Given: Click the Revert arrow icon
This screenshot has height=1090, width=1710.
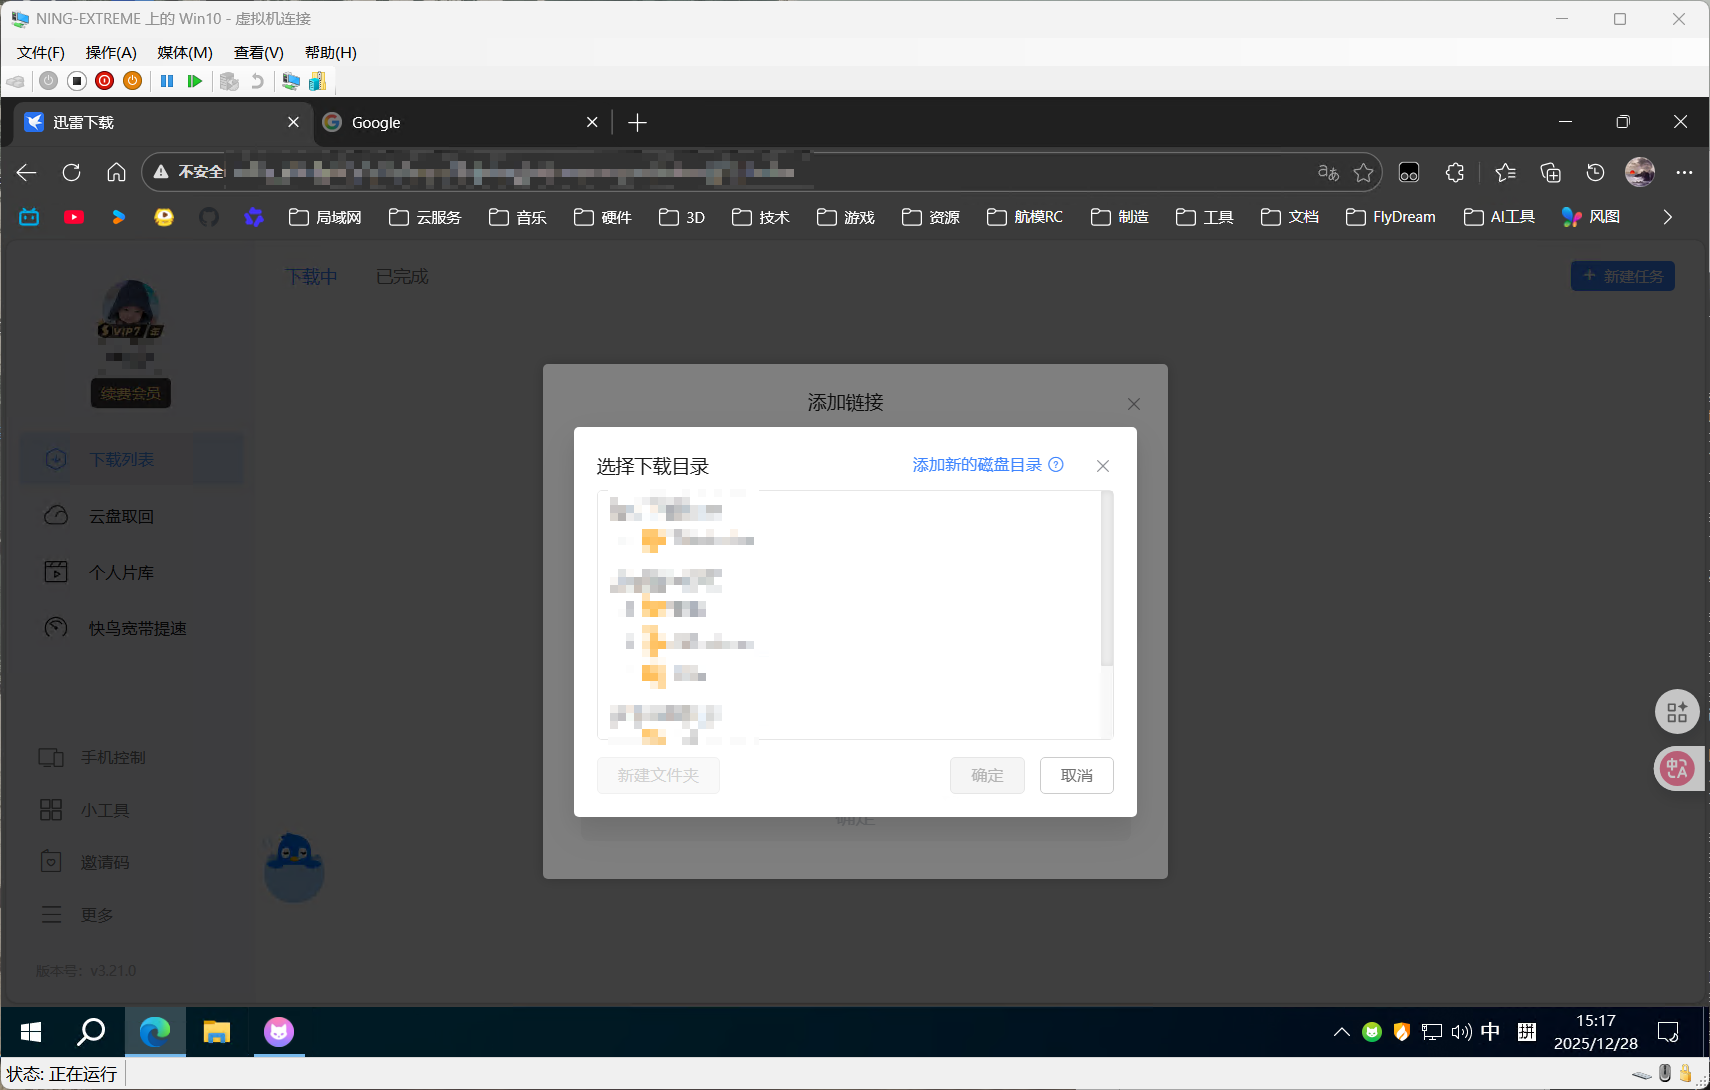Looking at the screenshot, I should click(x=257, y=81).
